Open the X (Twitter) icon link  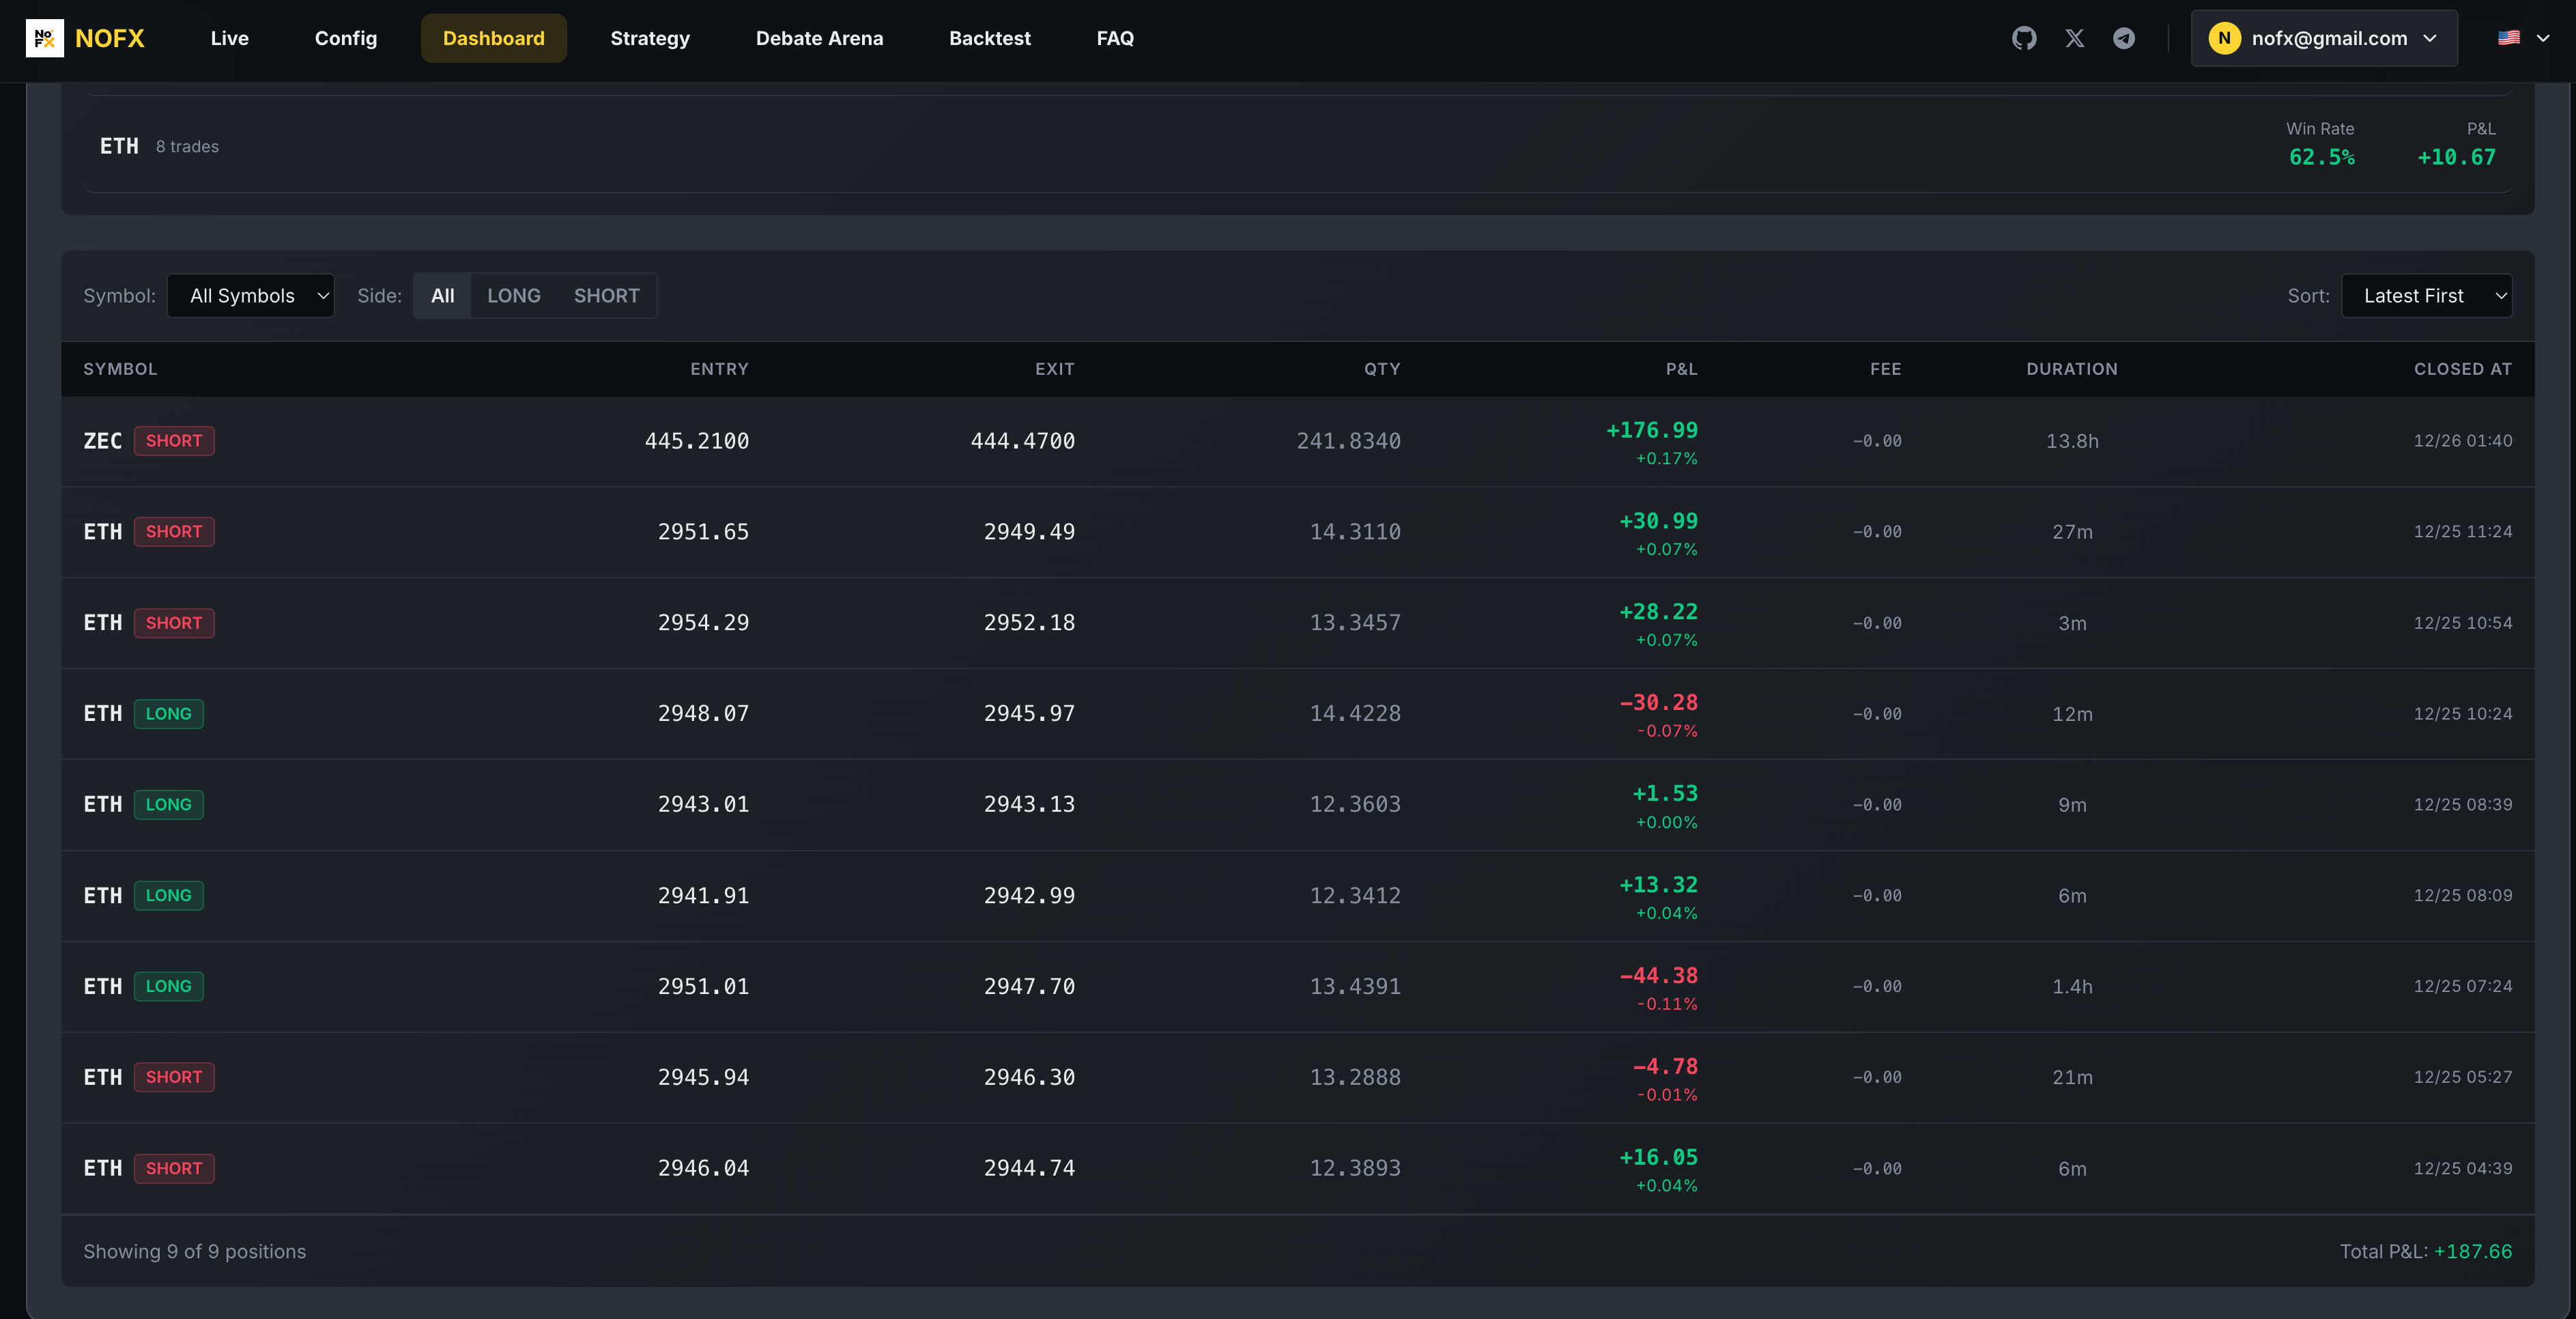(2075, 38)
